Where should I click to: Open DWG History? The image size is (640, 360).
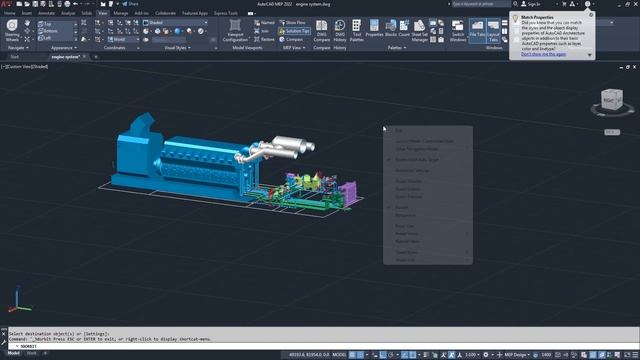340,31
